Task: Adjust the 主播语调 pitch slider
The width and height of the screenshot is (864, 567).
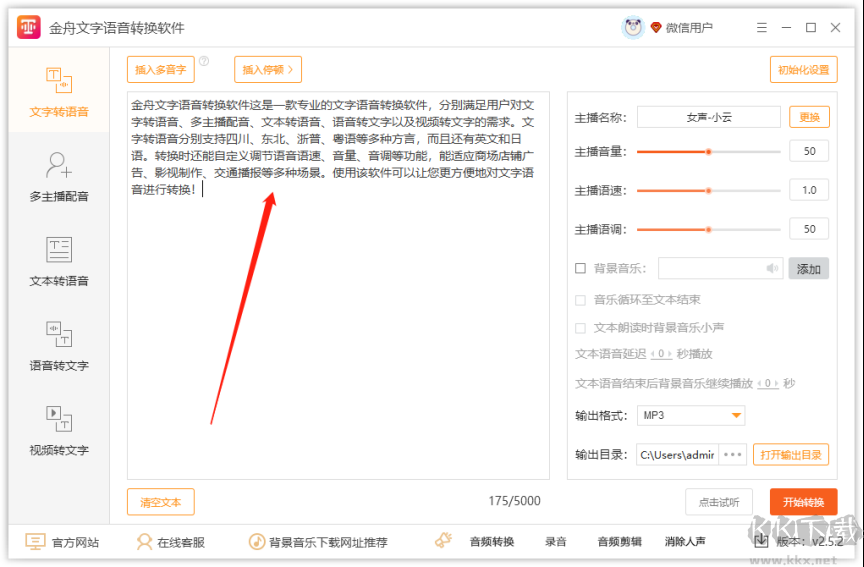Action: click(x=709, y=229)
